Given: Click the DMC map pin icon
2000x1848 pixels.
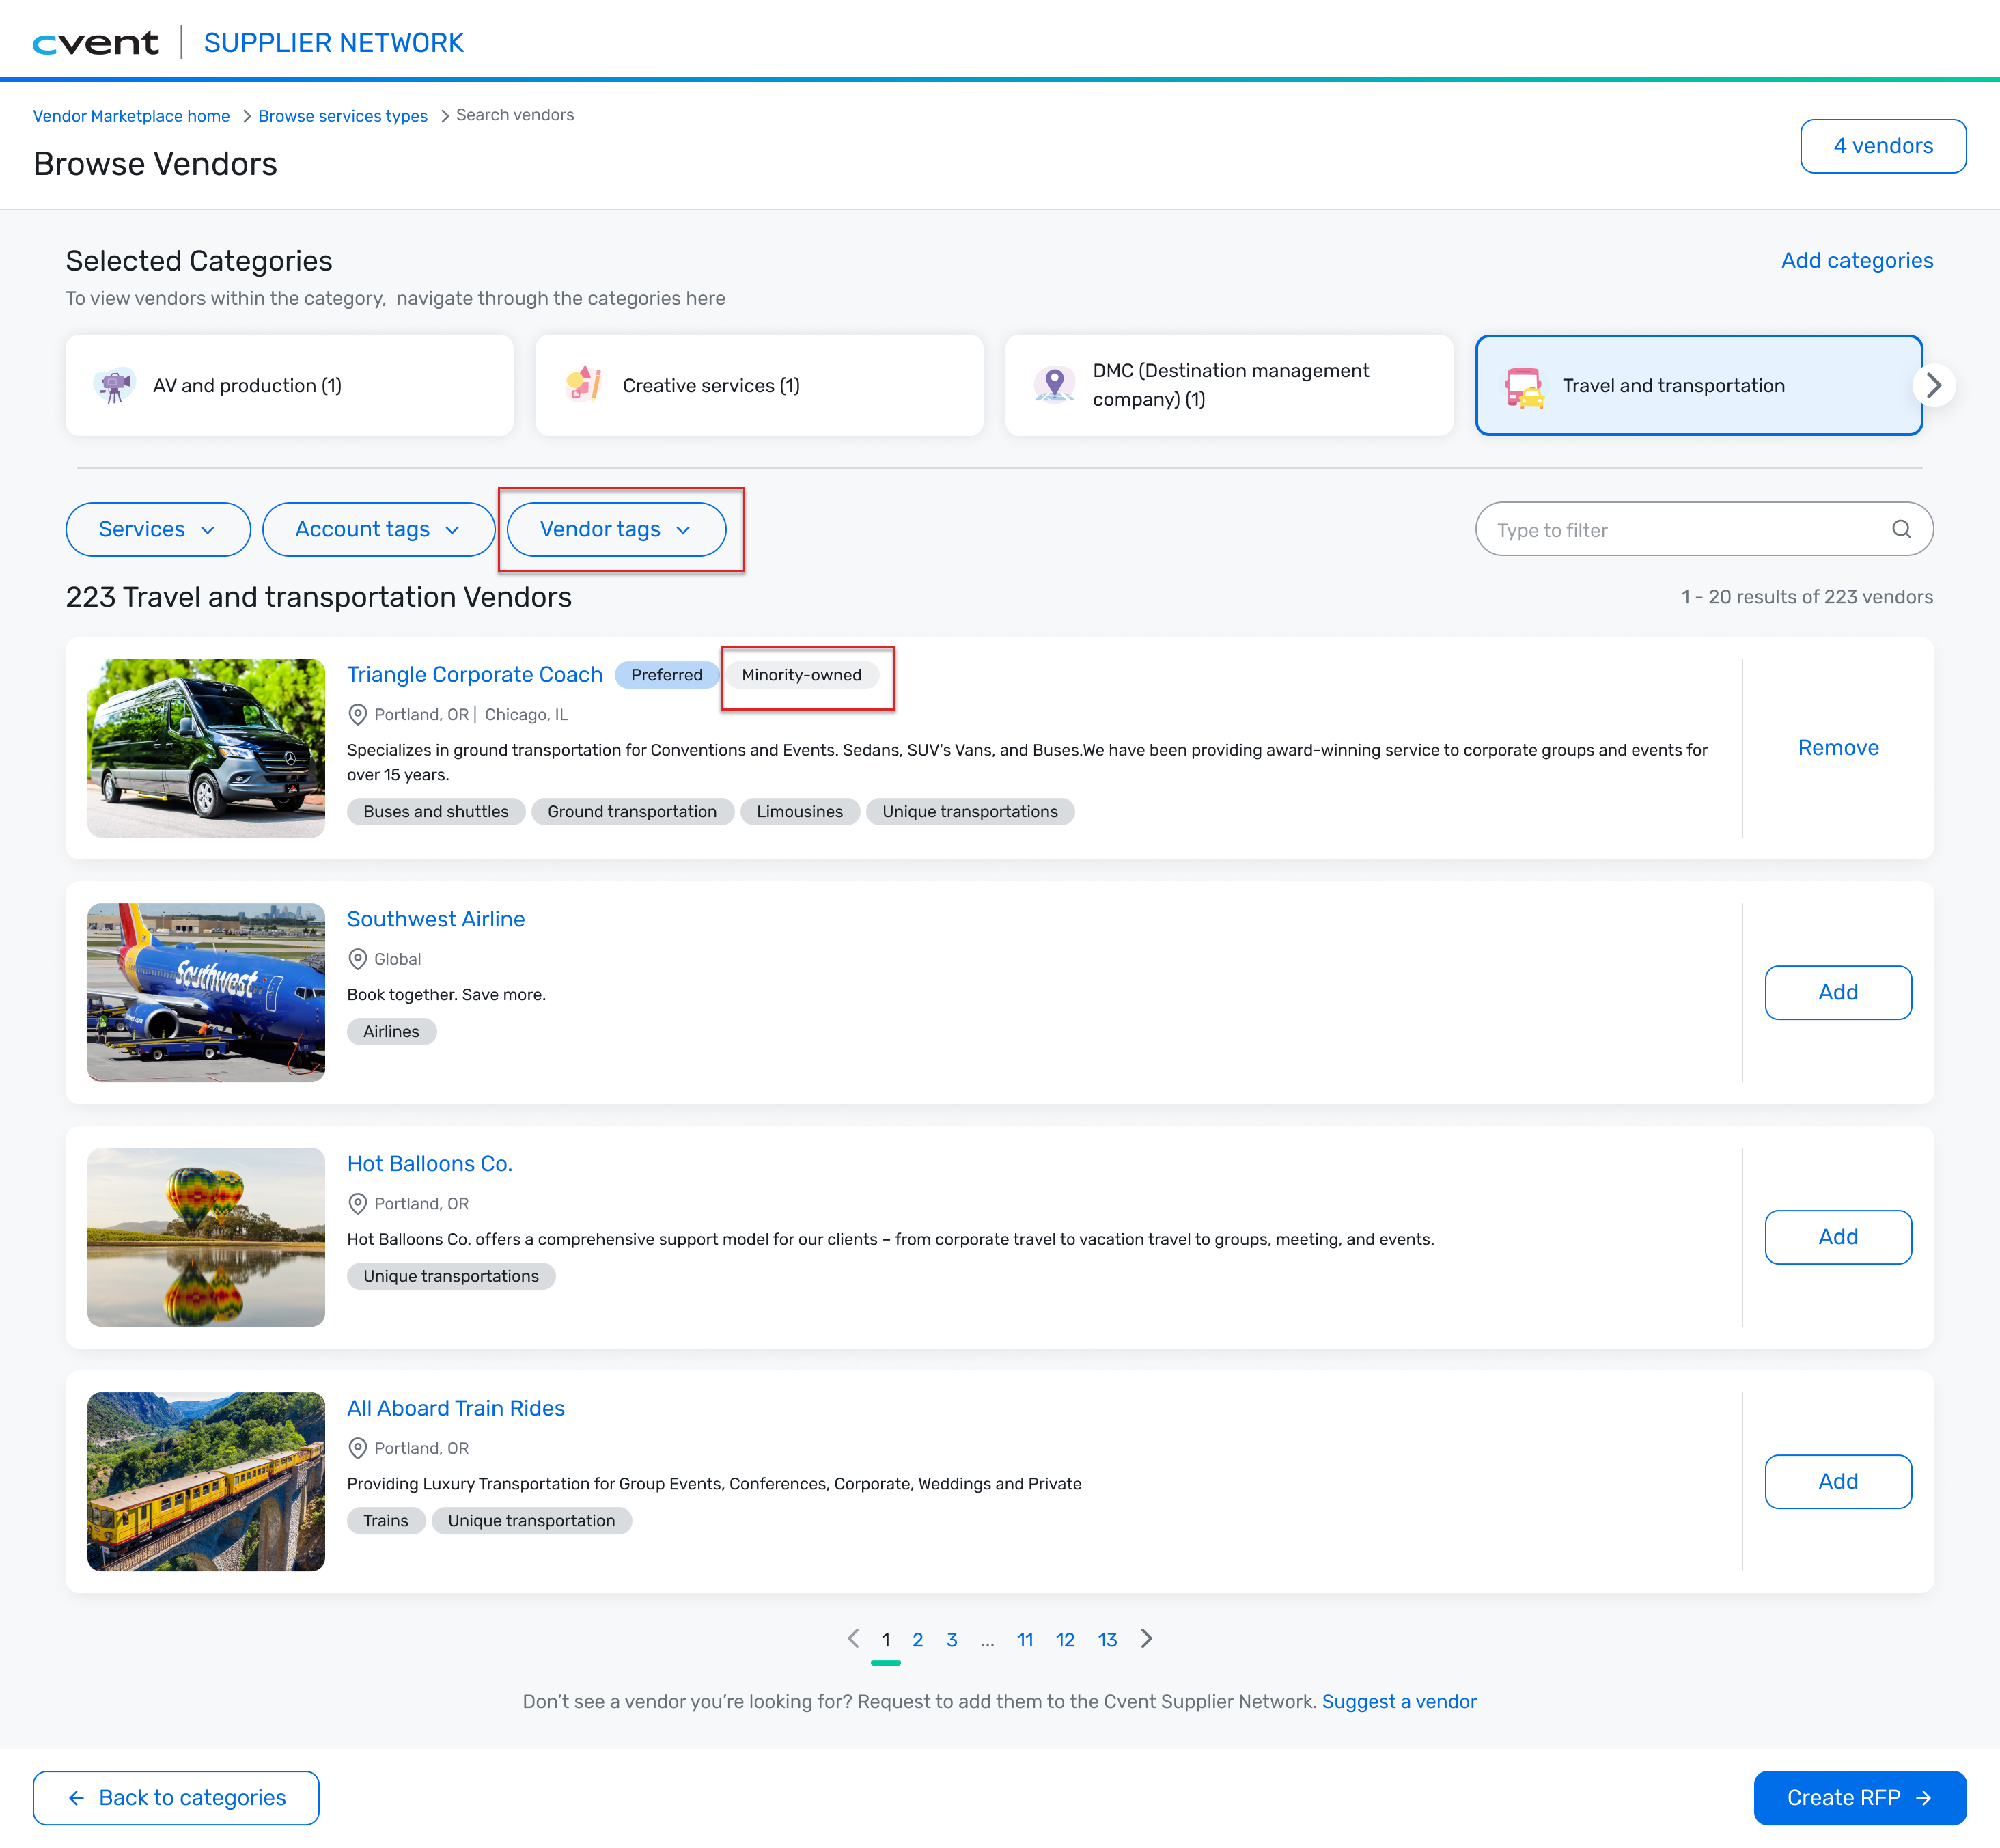Looking at the screenshot, I should (1054, 385).
